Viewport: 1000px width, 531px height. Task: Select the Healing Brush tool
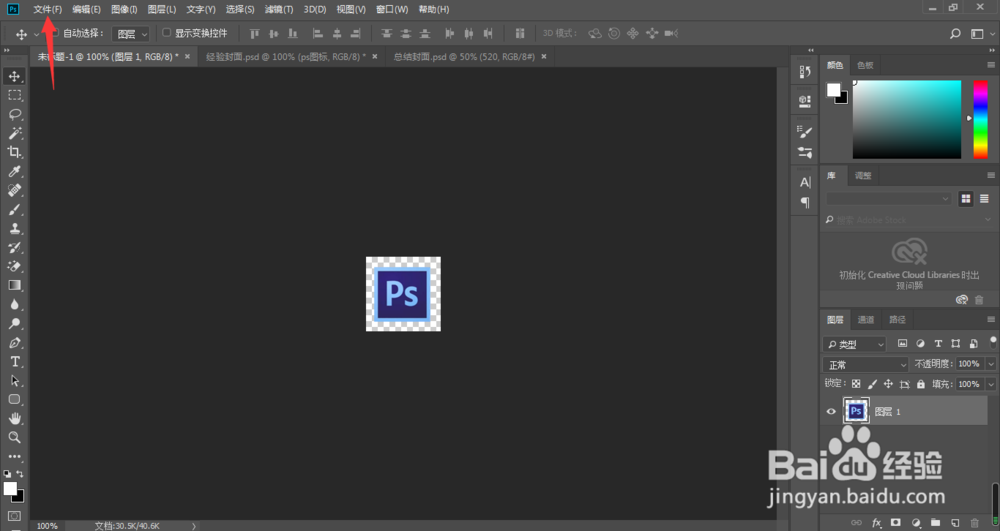[x=14, y=191]
